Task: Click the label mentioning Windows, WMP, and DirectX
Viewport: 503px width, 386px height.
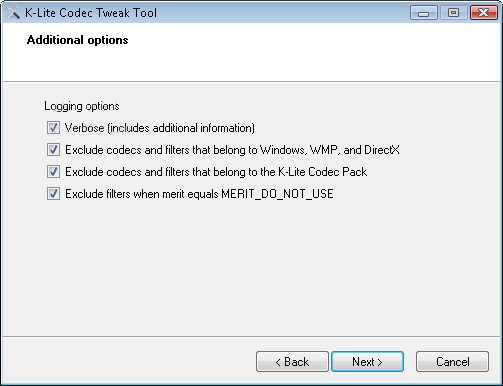Action: 232,150
